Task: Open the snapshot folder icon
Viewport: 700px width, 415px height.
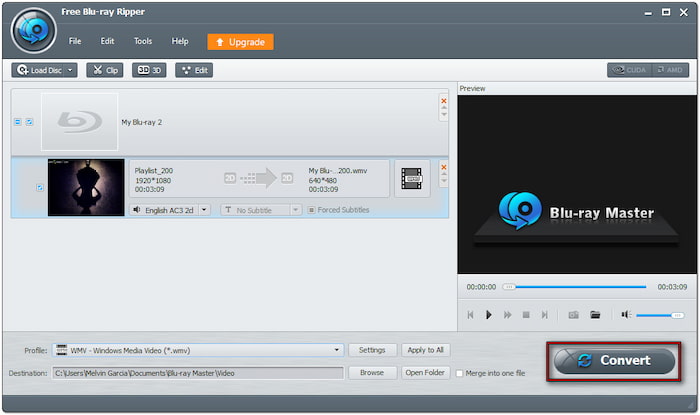Action: [595, 315]
